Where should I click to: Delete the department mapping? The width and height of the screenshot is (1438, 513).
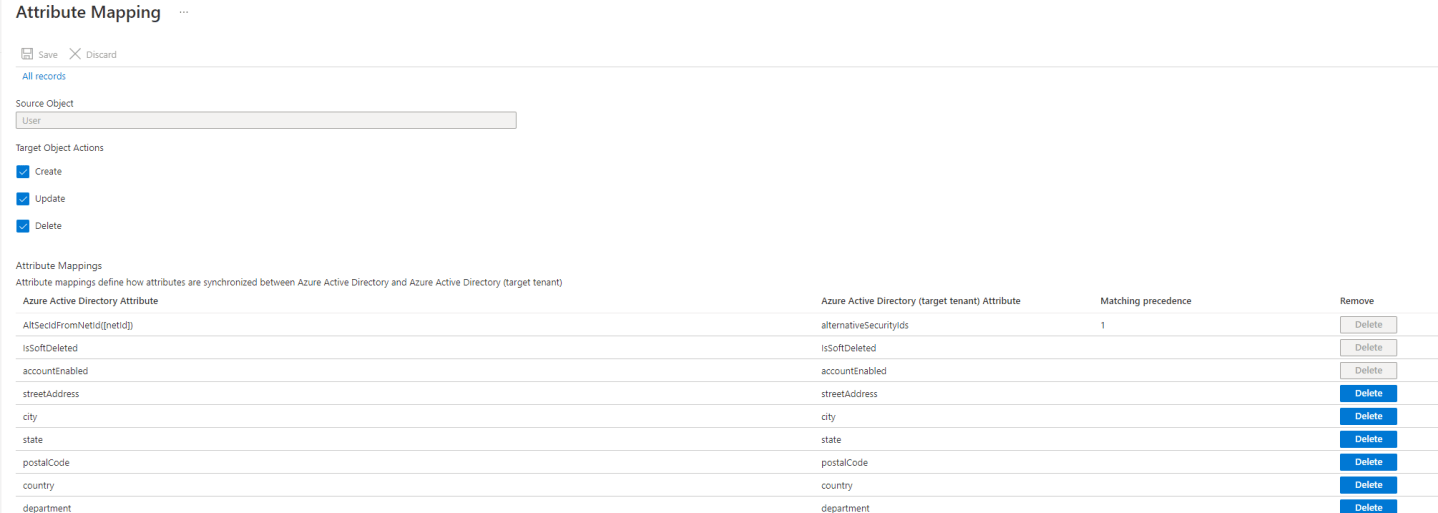tap(1368, 506)
